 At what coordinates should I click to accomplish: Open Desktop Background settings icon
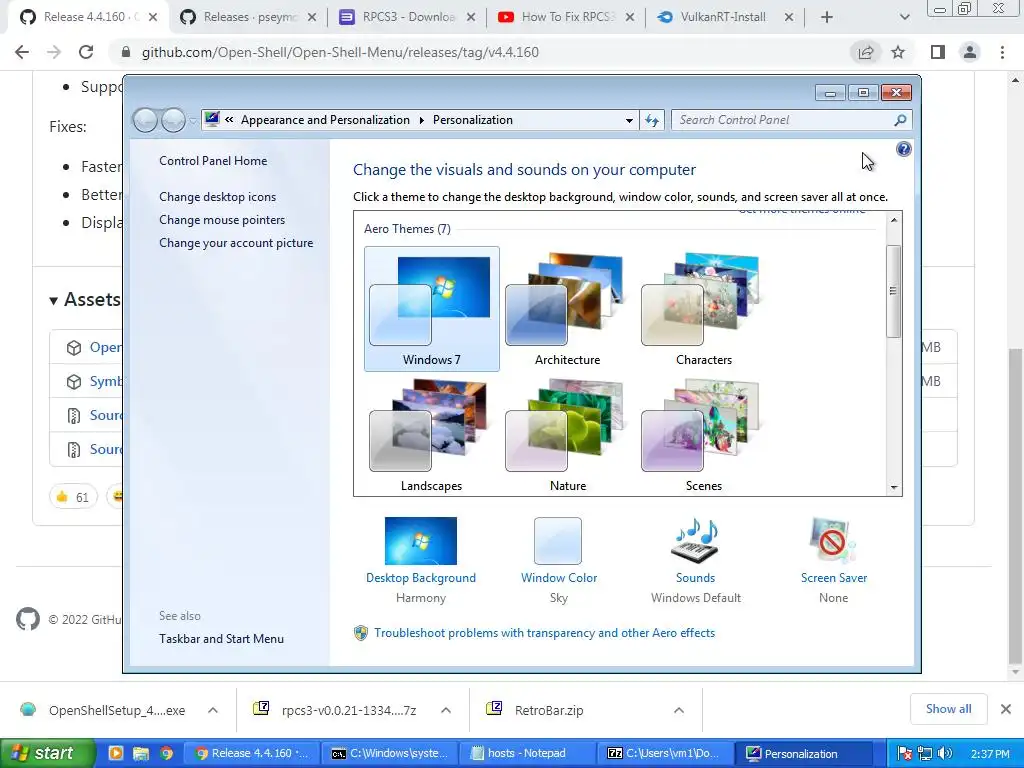421,541
